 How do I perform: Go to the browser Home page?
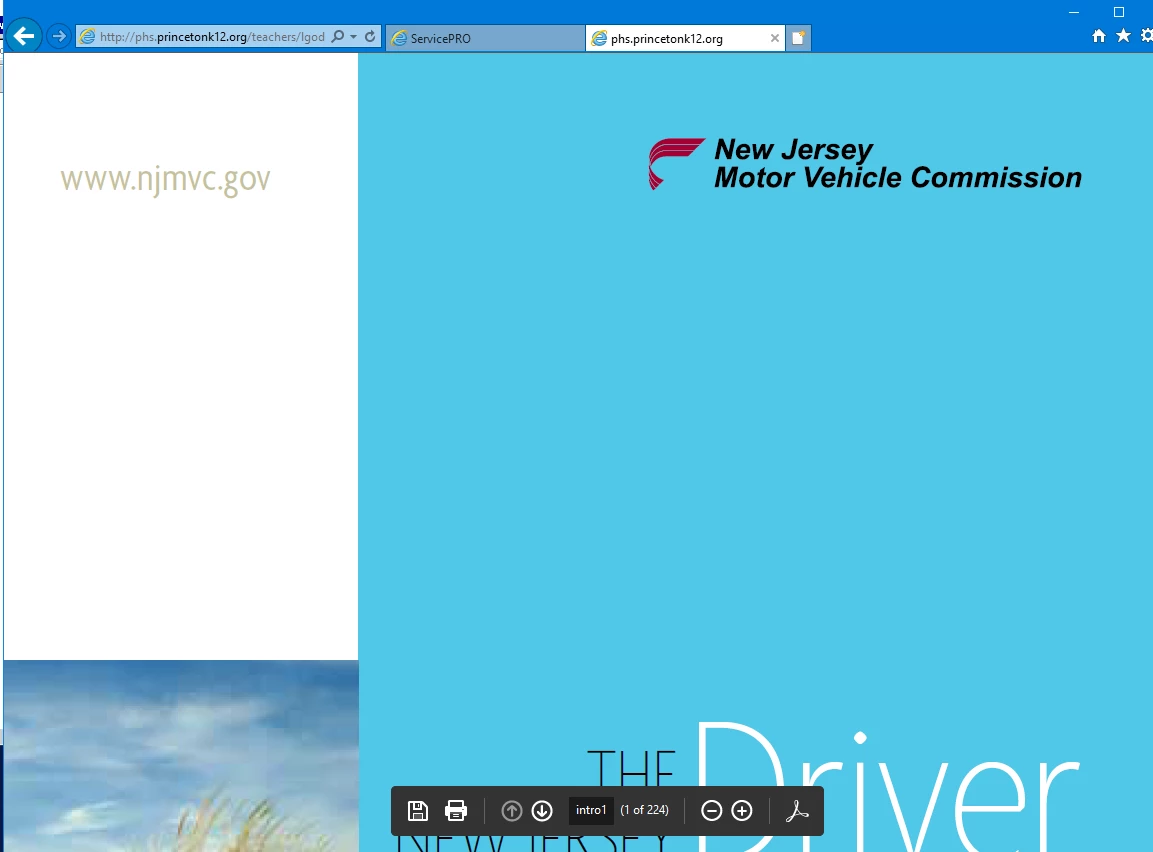point(1099,36)
